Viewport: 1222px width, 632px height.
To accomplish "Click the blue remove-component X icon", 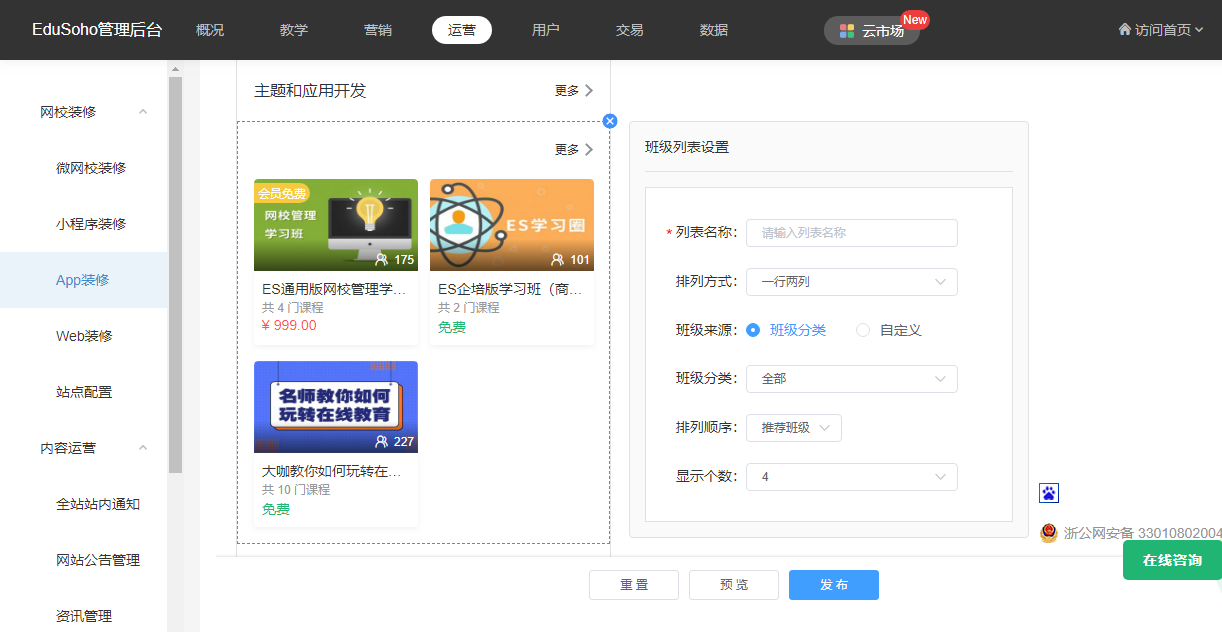I will click(x=610, y=121).
